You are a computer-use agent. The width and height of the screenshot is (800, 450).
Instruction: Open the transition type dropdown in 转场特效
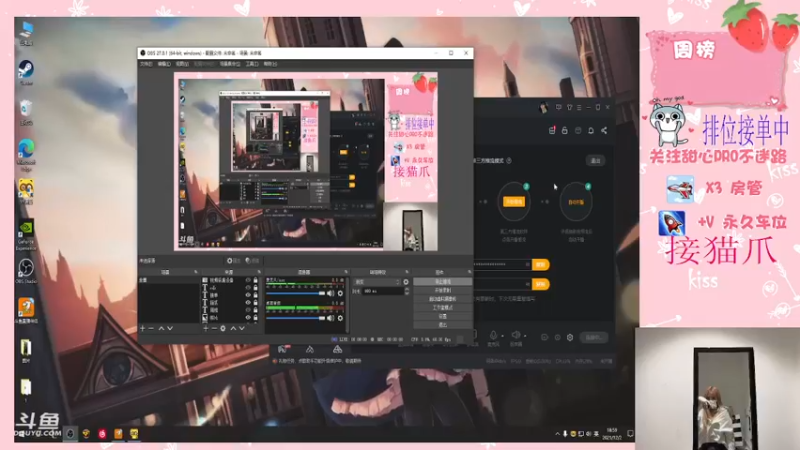pyautogui.click(x=377, y=282)
